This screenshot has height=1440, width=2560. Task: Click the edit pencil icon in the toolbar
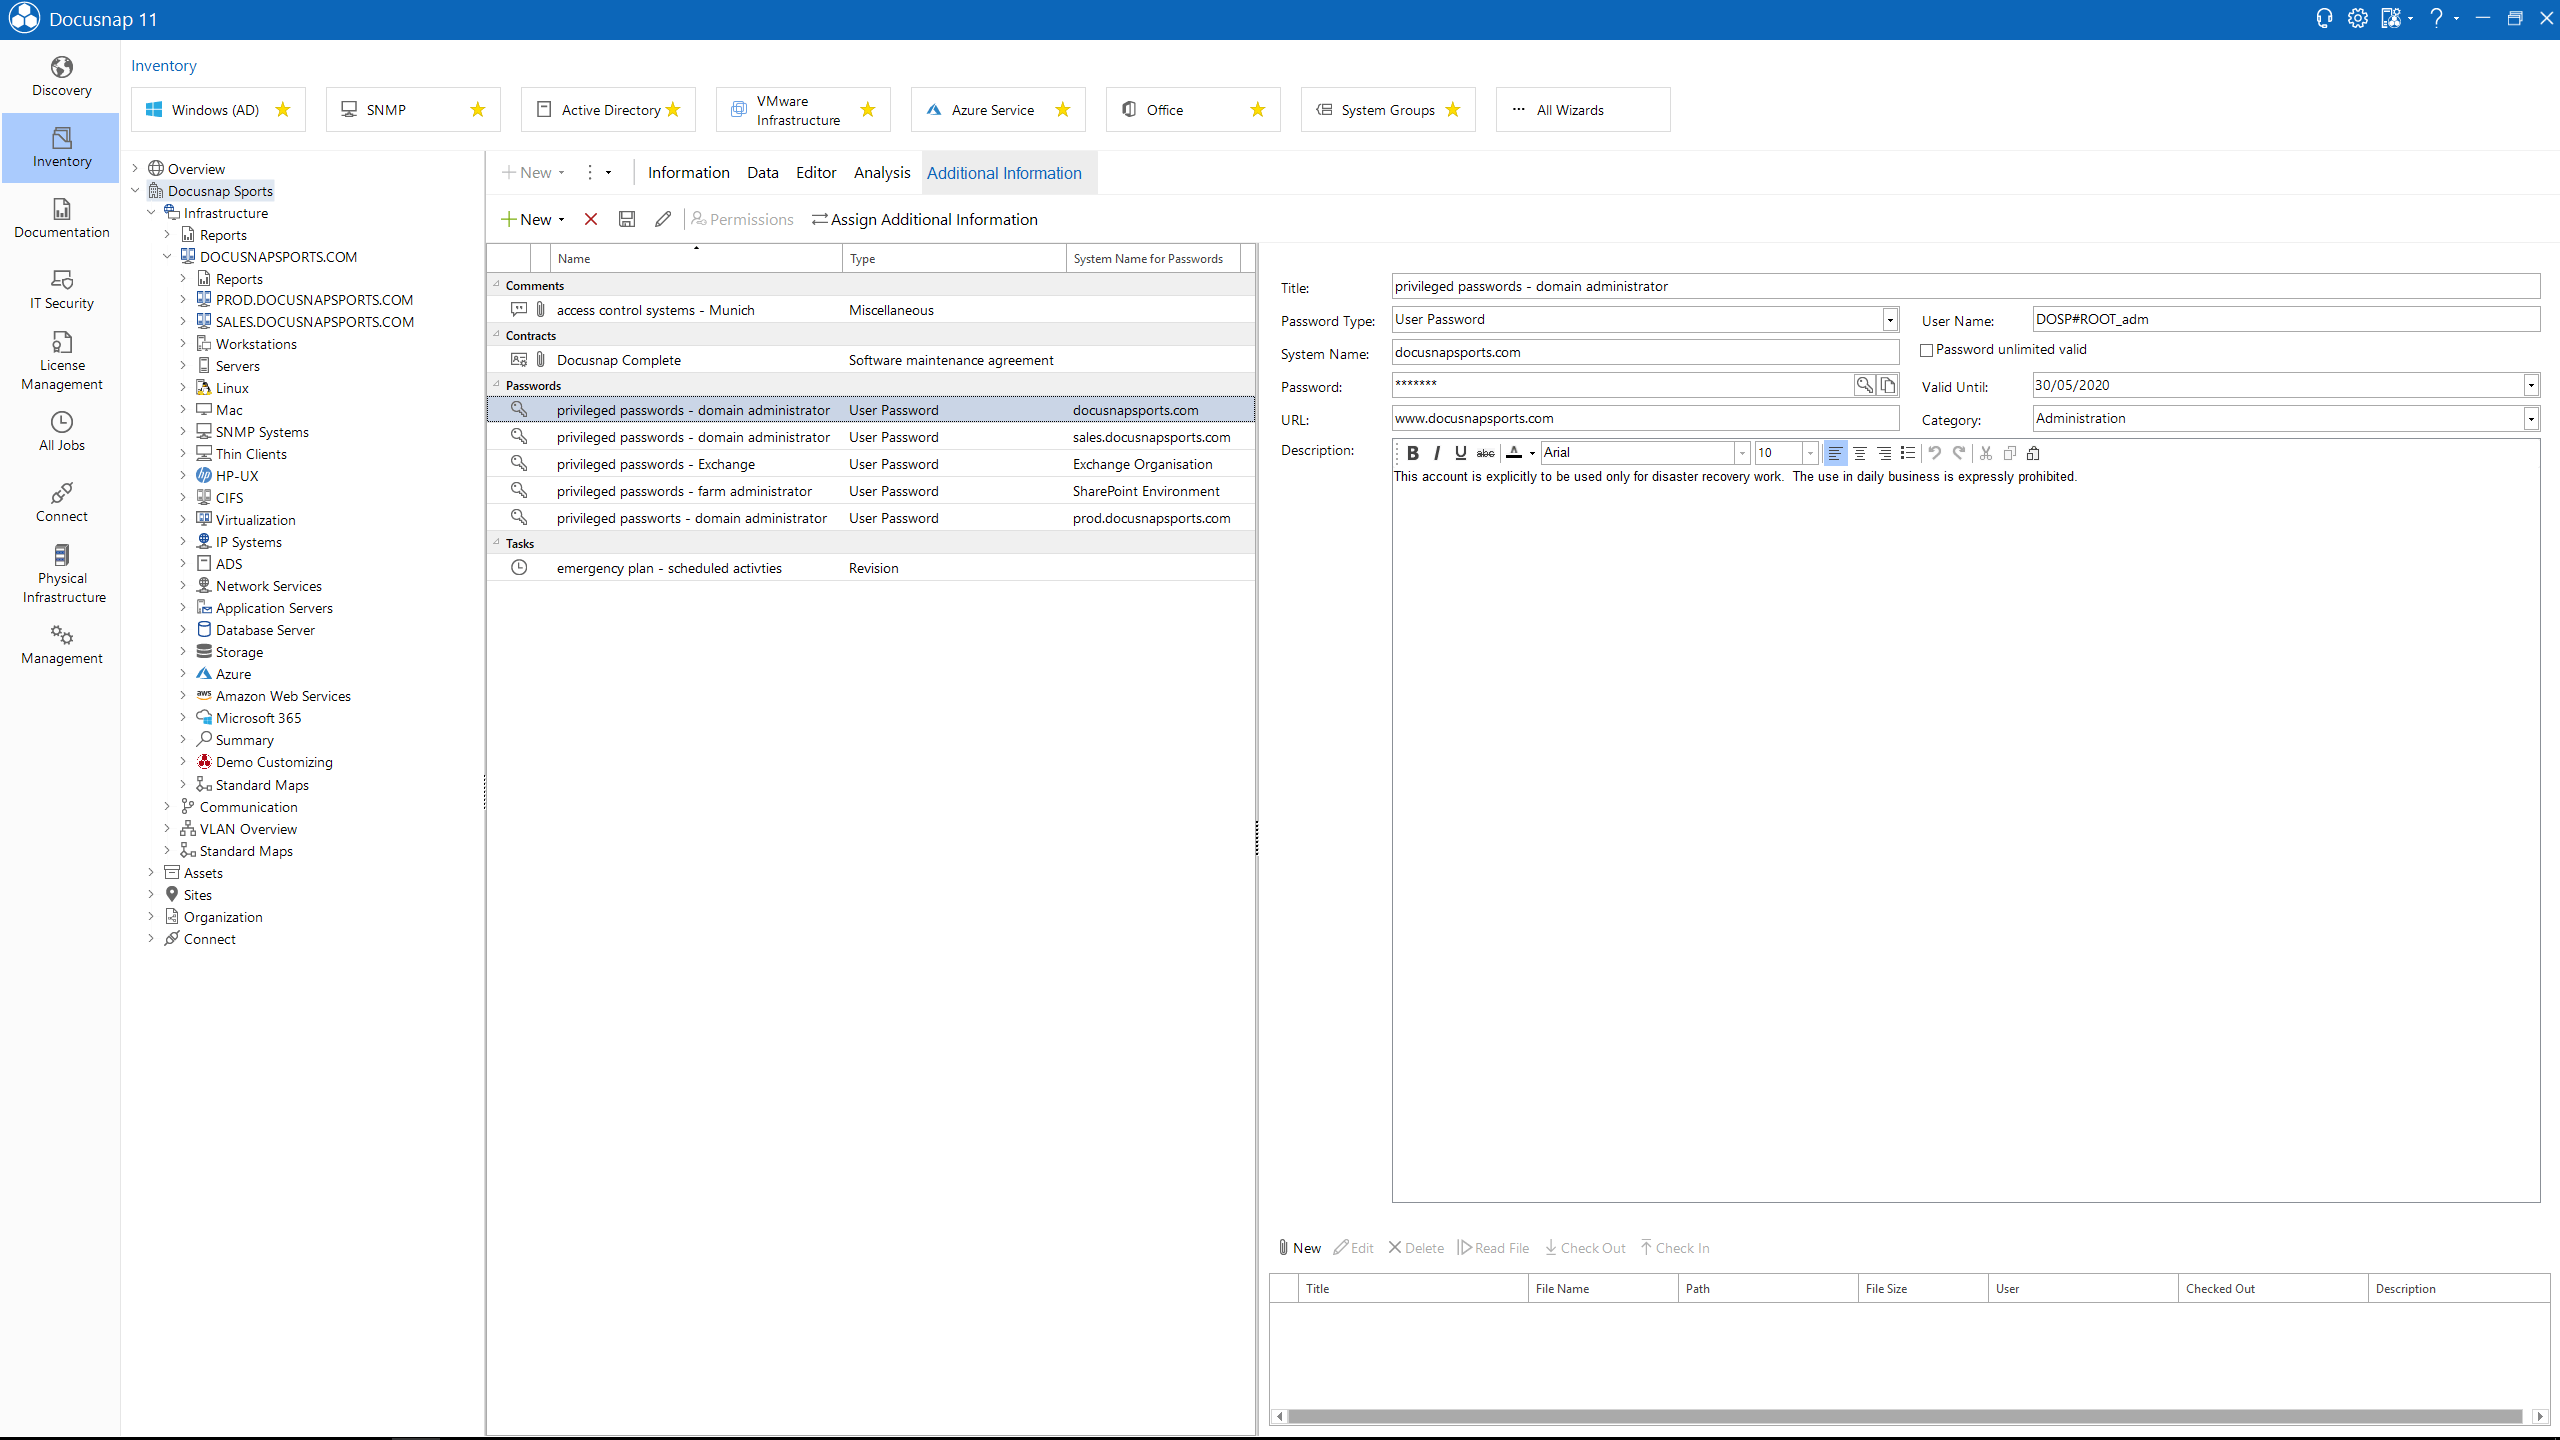(x=662, y=219)
